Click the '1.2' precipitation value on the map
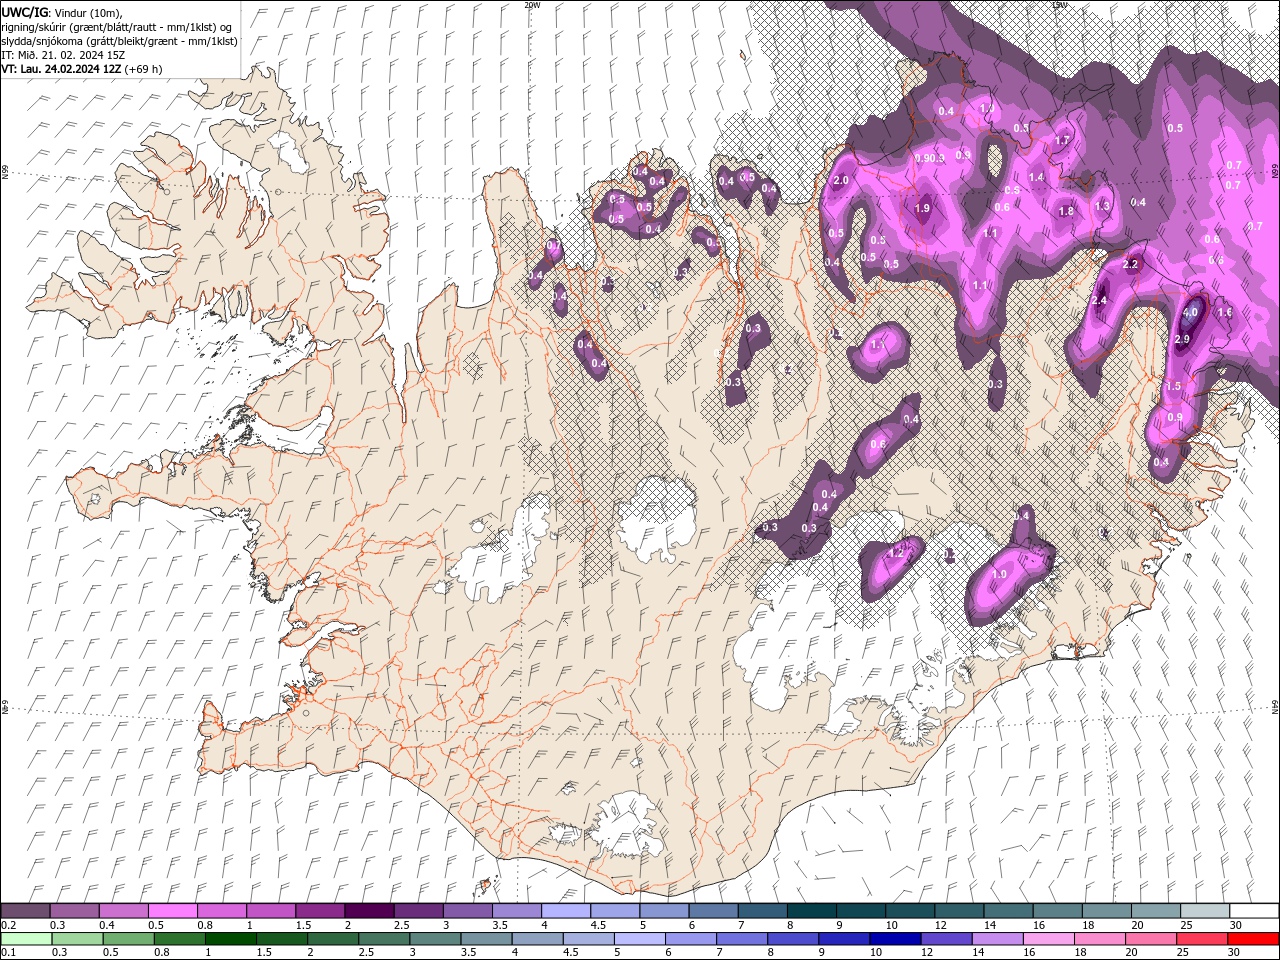Viewport: 1280px width, 960px height. [x=896, y=553]
